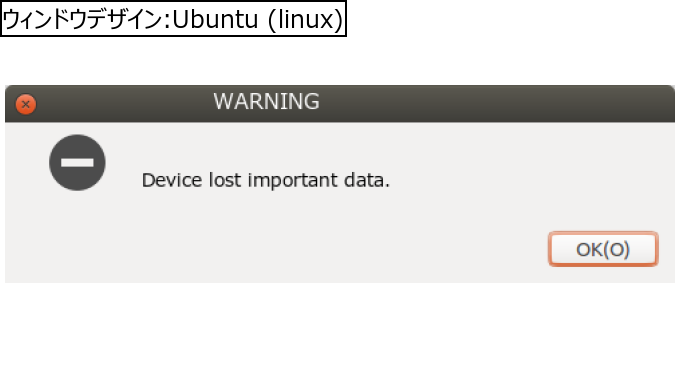Click the word 'lost' in the message
680x368 pixels.
point(225,180)
